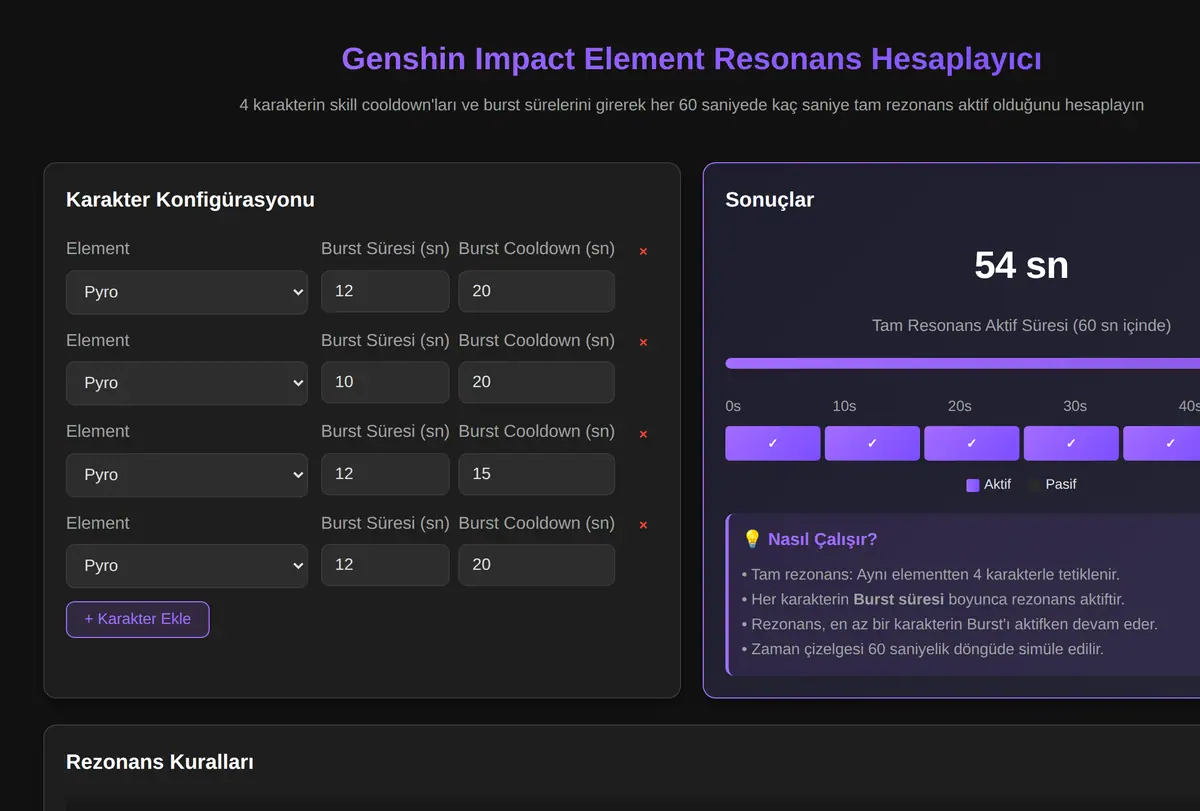Click the 40s timeline segment
Viewport: 1200px width, 811px height.
point(1162,443)
